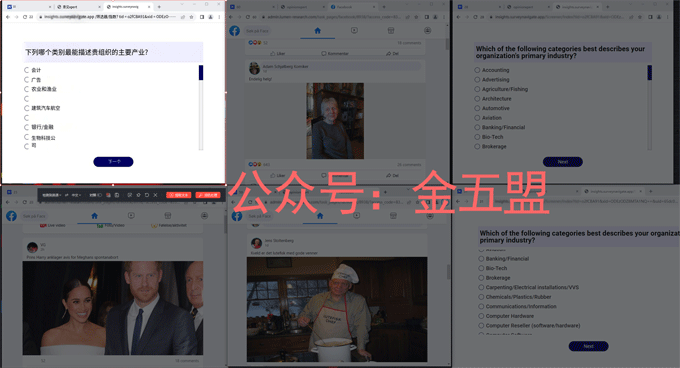Open Facebook Home in Adam Schjølberg post window
Image resolution: width=680 pixels, height=368 pixels.
[x=317, y=31]
